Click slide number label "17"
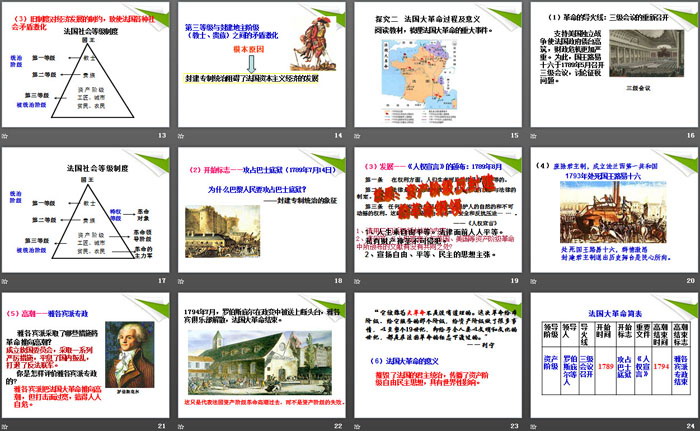Screen dimensions: 700x431 tap(162, 280)
